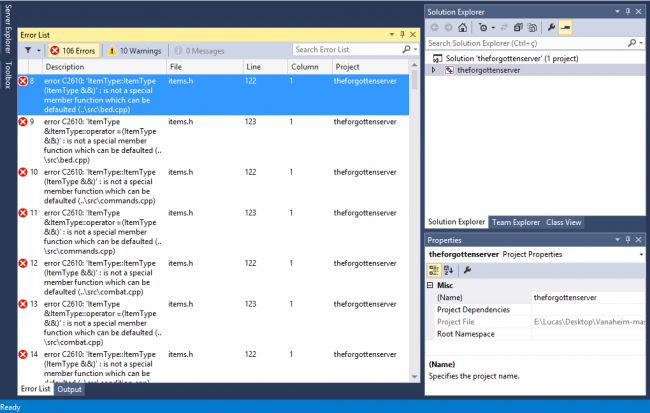Click the Error List scrollbar up arrow
The width and height of the screenshot is (650, 413).
click(414, 65)
